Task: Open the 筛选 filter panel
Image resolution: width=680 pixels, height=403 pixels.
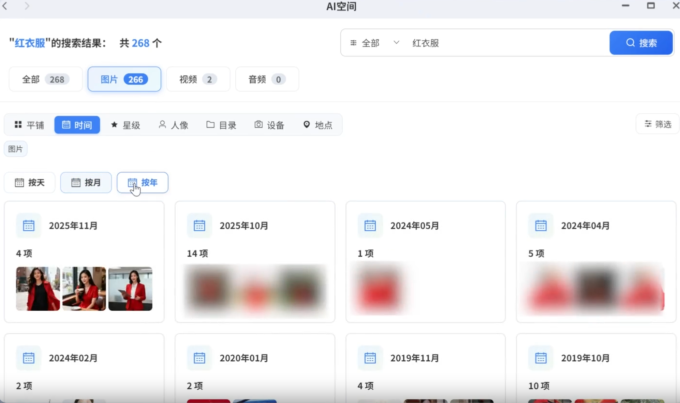Action: pyautogui.click(x=658, y=124)
